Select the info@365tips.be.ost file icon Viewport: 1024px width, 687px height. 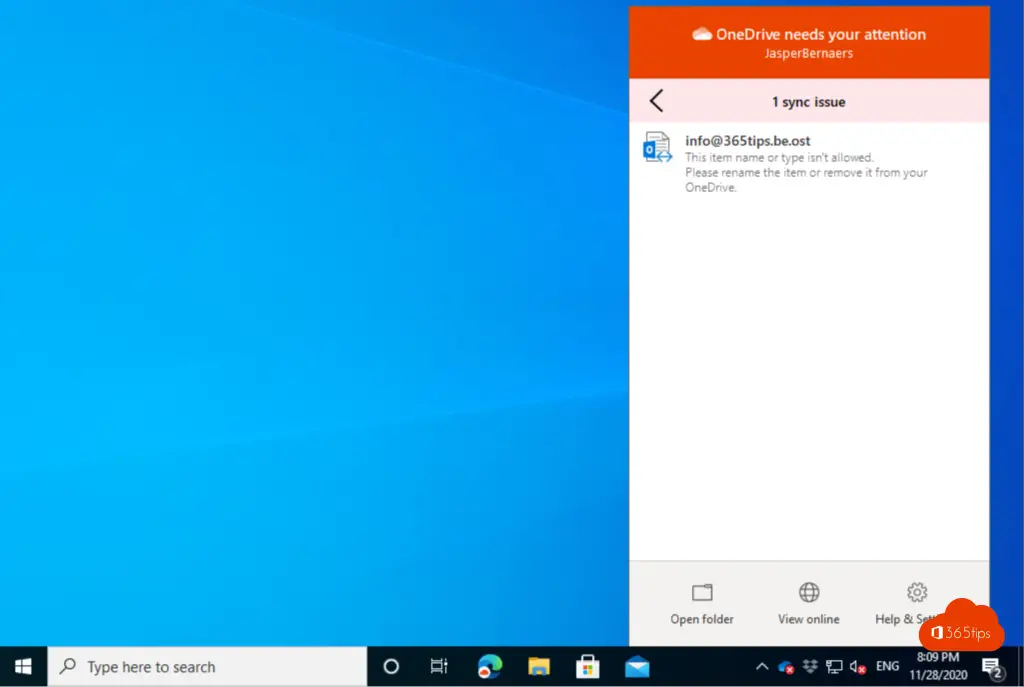(x=657, y=147)
